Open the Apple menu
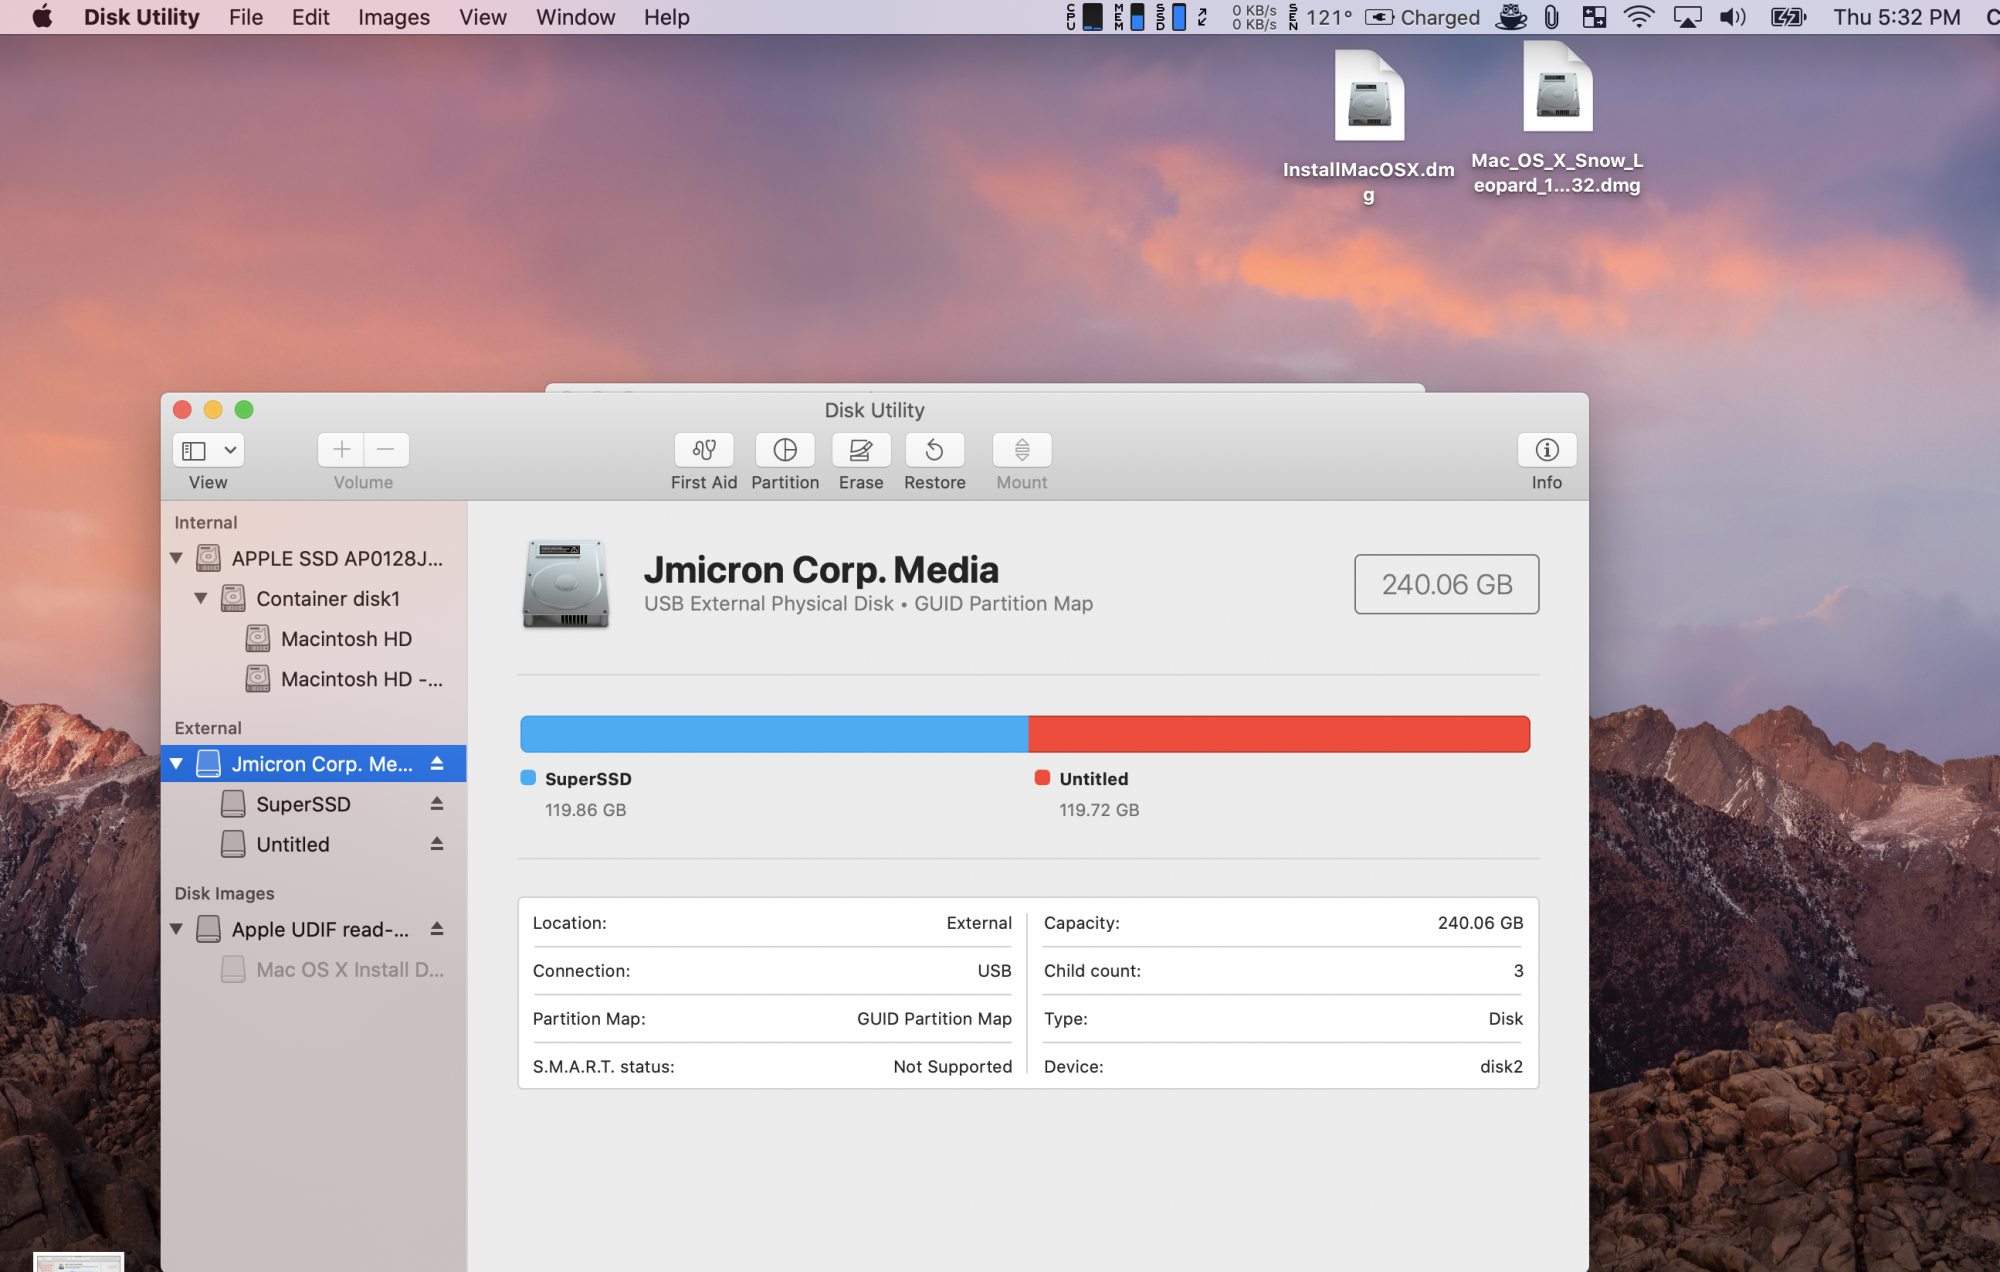 [x=42, y=17]
